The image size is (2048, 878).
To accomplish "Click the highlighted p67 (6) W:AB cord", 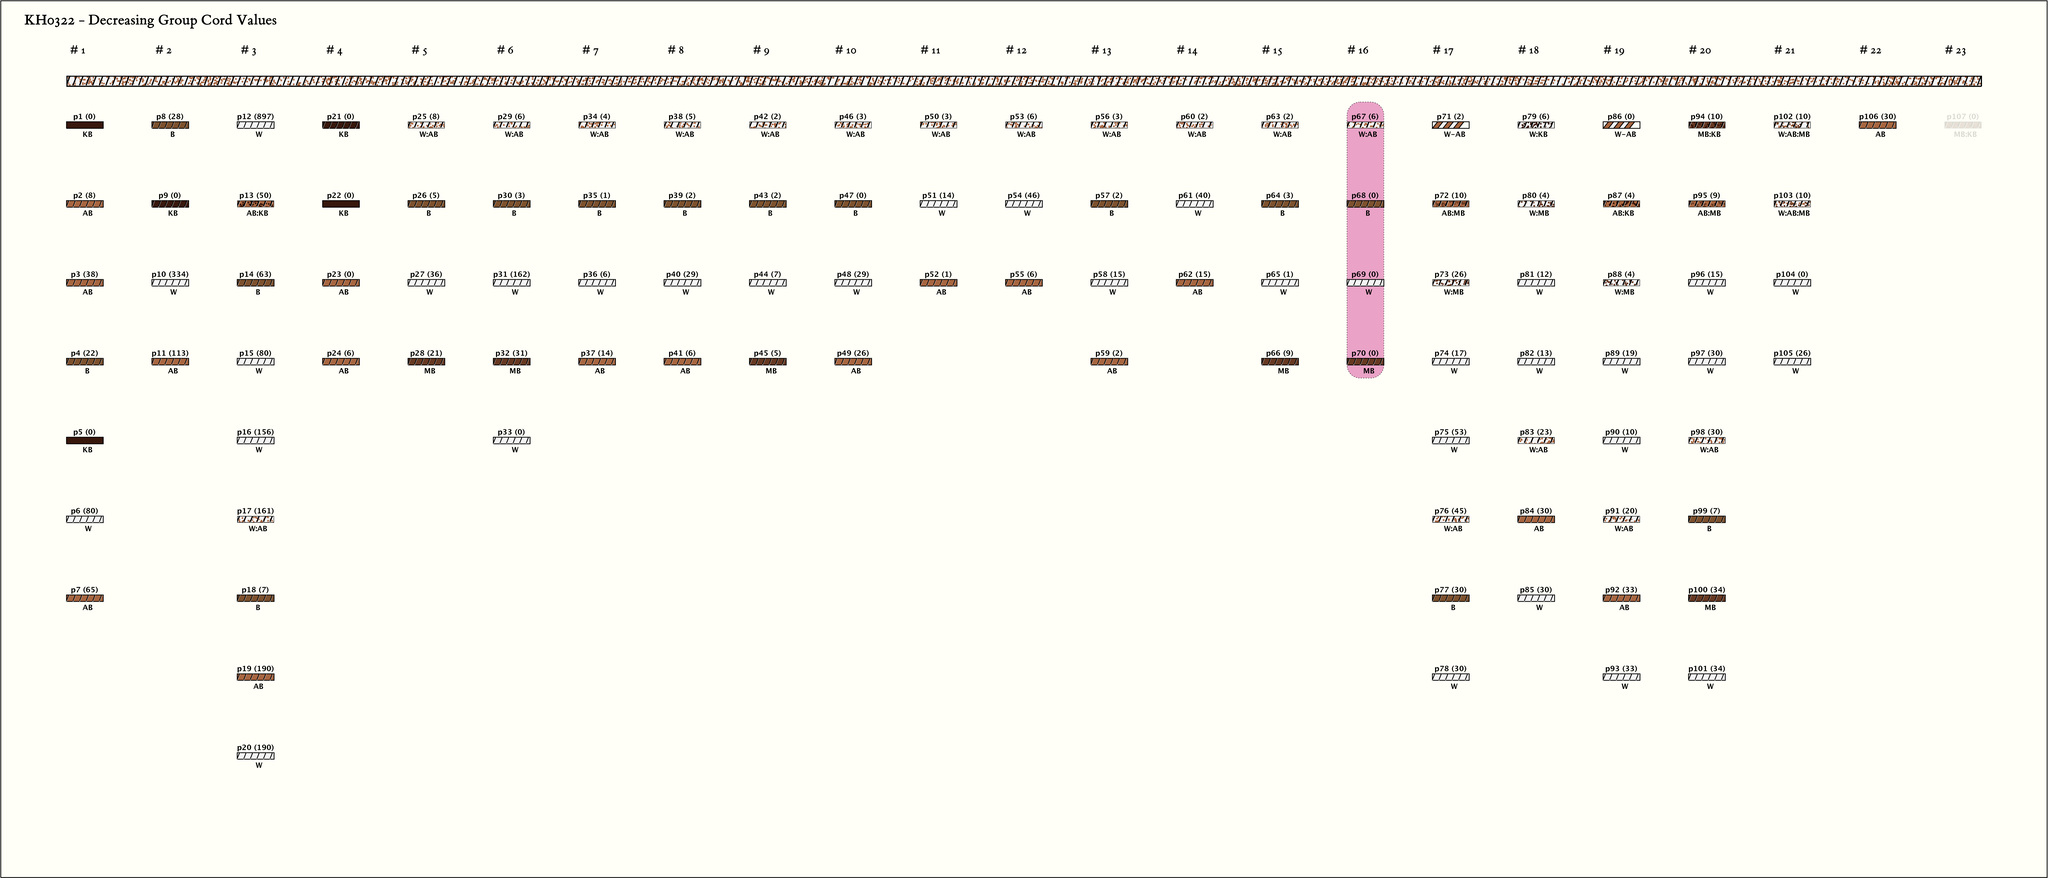I will click(1365, 125).
